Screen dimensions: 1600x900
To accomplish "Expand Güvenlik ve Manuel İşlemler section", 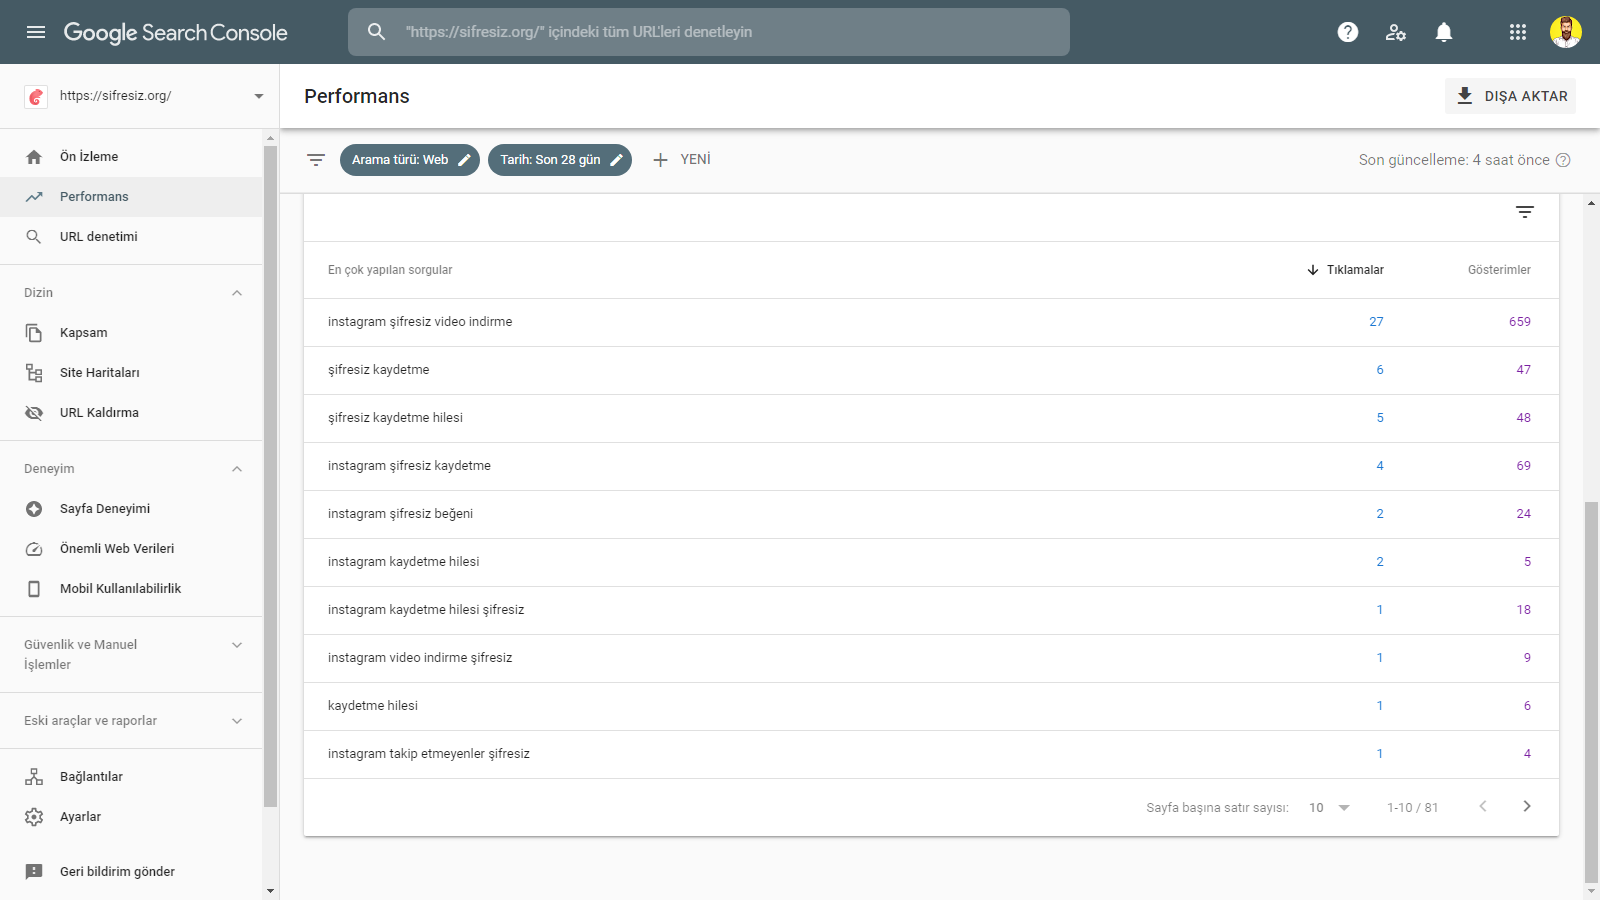I will tap(237, 645).
